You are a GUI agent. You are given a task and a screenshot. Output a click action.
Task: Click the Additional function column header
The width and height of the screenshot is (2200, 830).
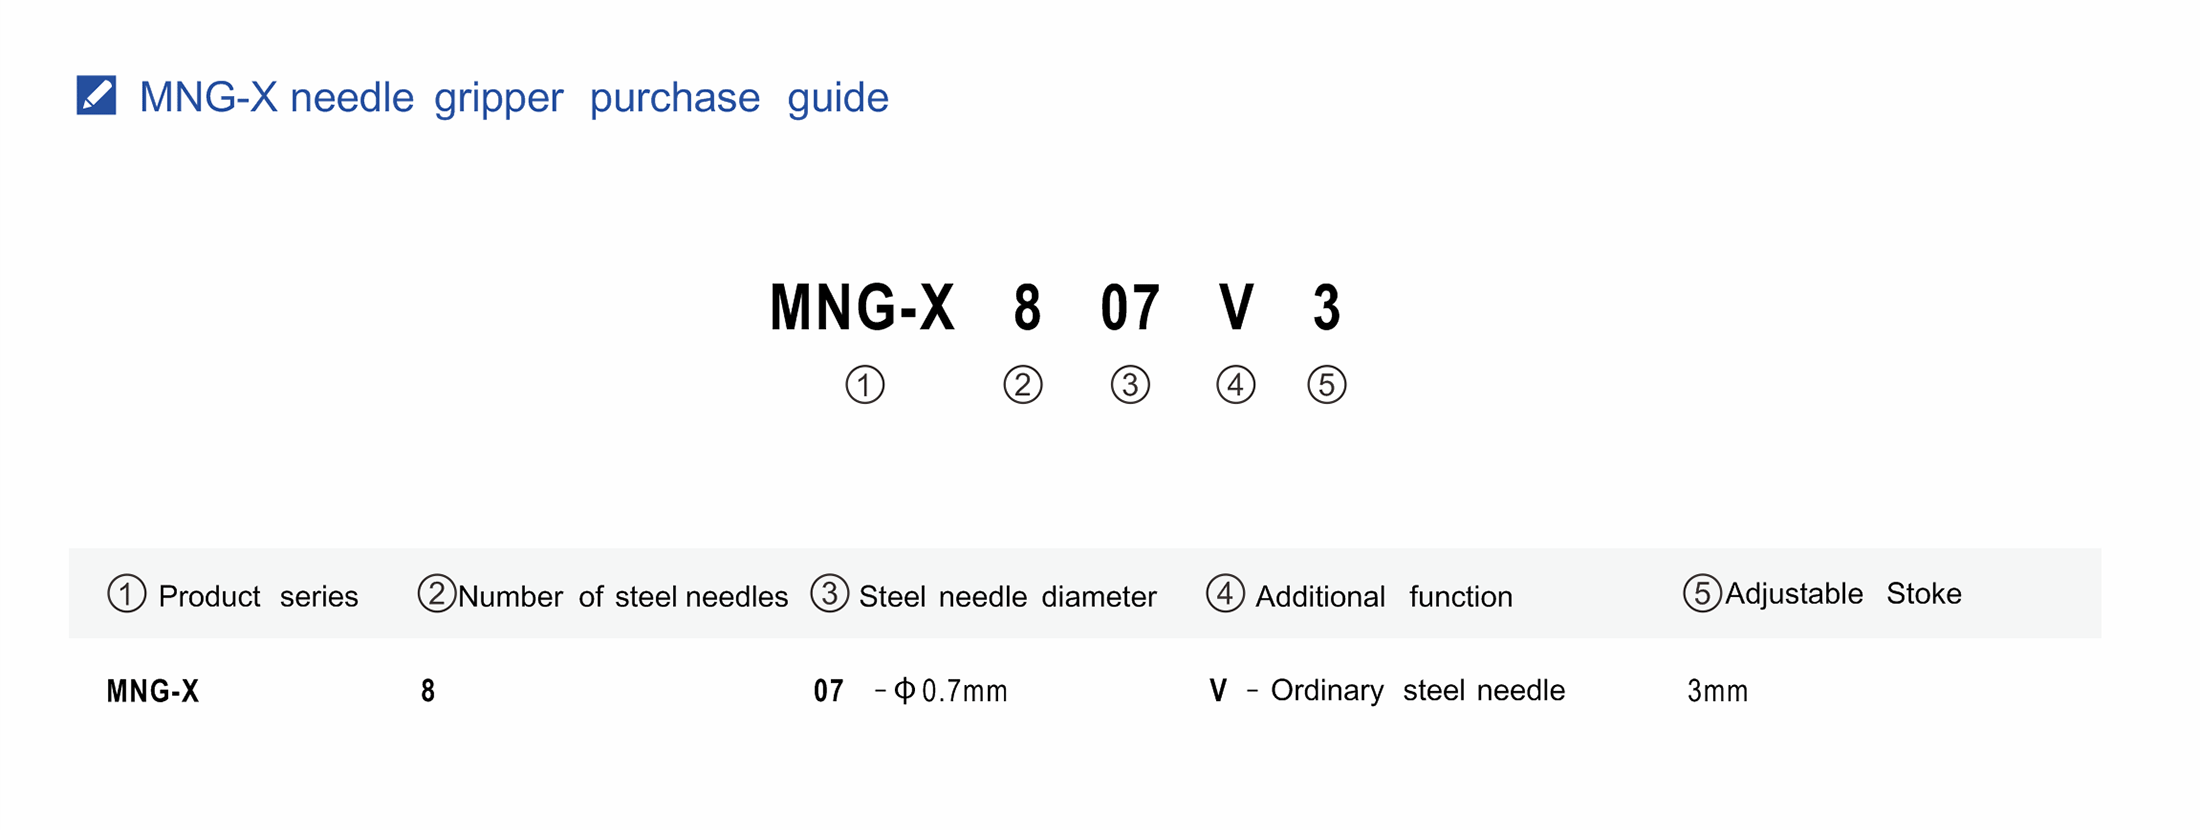(1383, 596)
